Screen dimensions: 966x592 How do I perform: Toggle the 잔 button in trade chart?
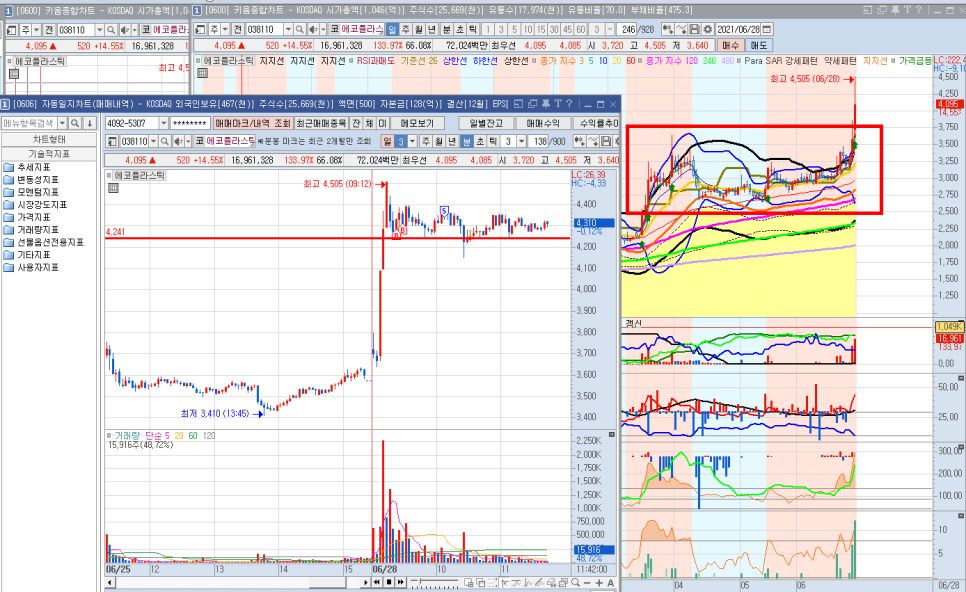point(356,123)
